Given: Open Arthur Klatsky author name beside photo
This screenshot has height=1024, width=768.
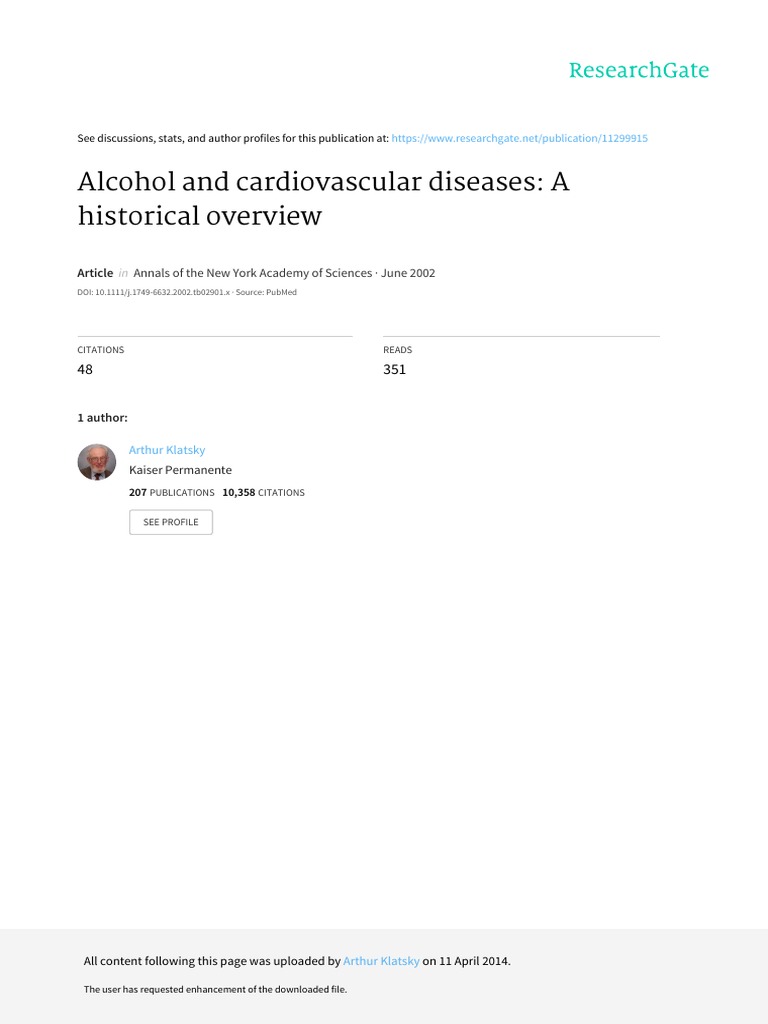Looking at the screenshot, I should pos(167,450).
